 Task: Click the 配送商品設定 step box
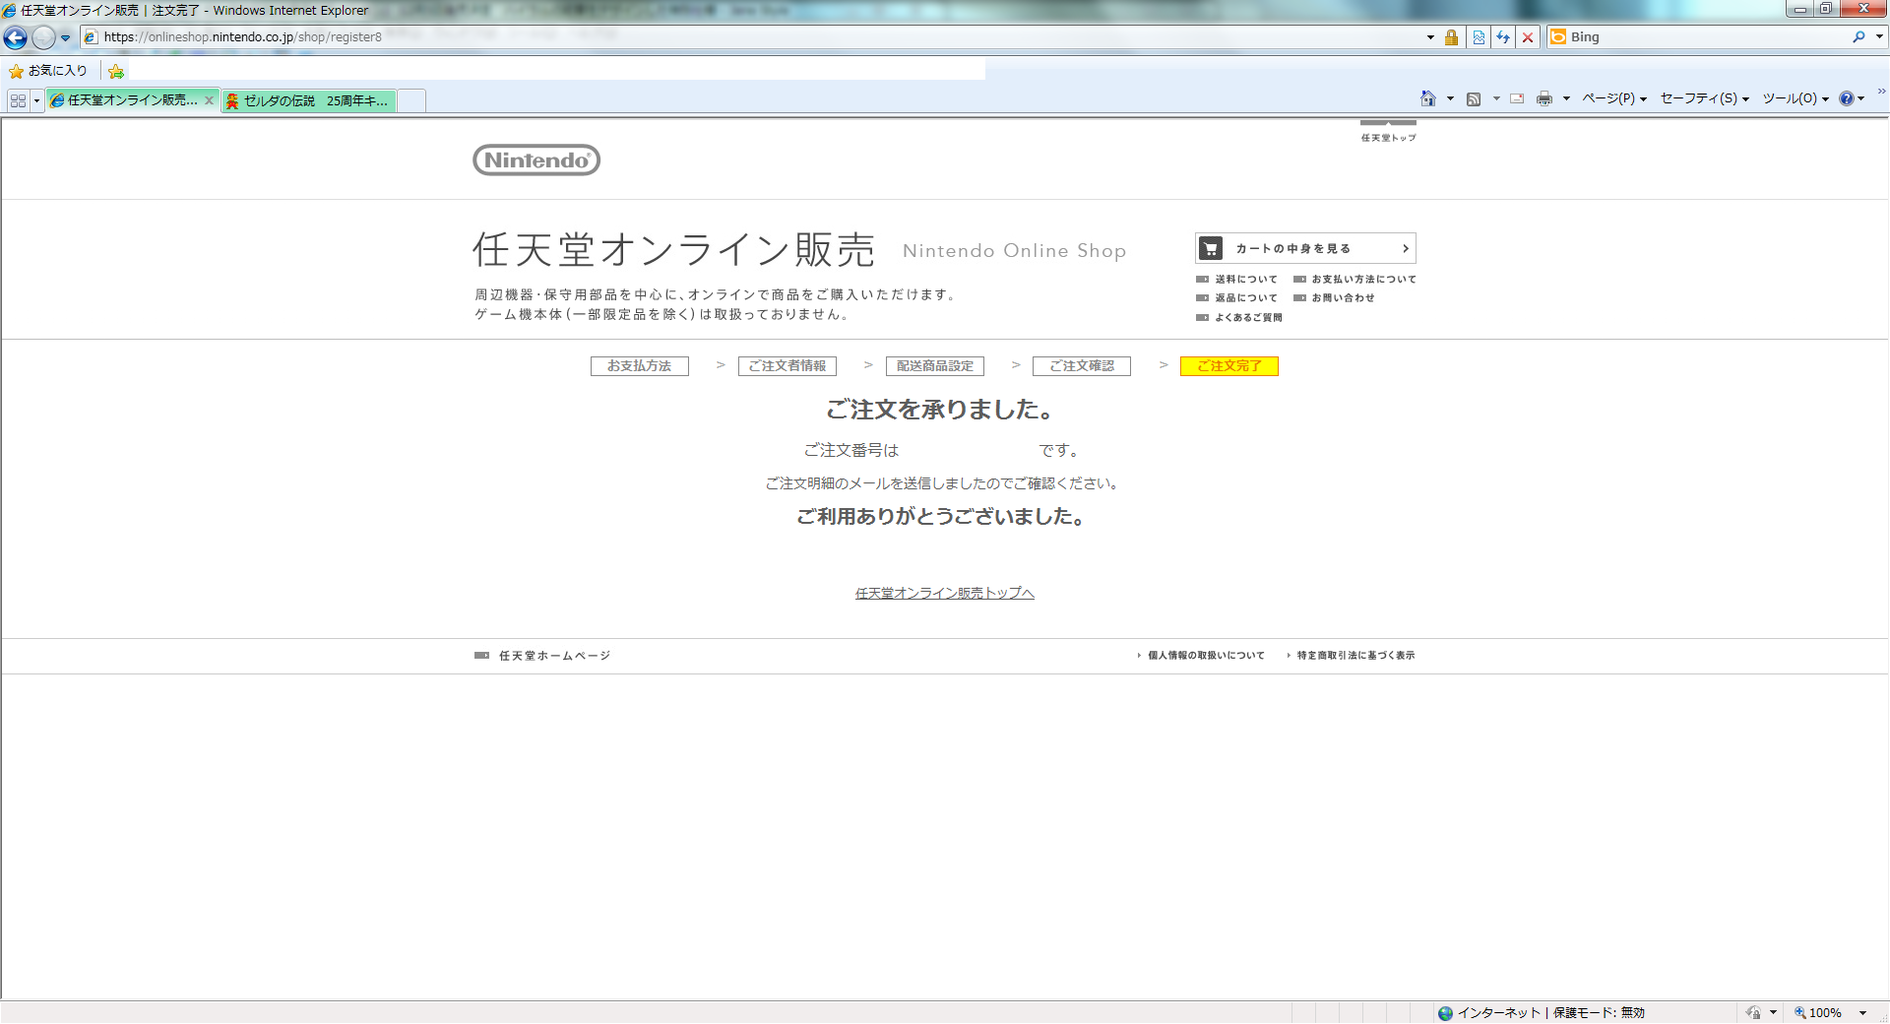935,366
